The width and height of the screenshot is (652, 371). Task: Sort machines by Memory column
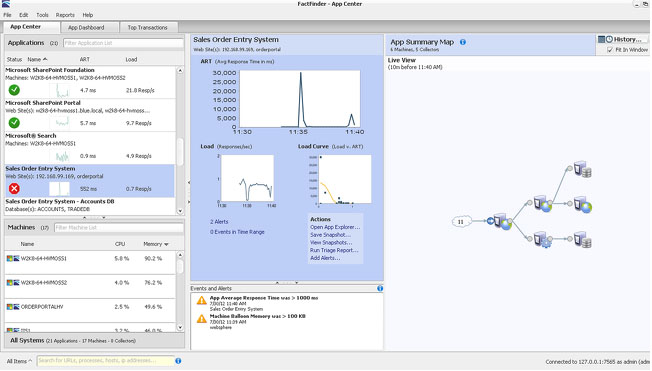click(x=156, y=244)
